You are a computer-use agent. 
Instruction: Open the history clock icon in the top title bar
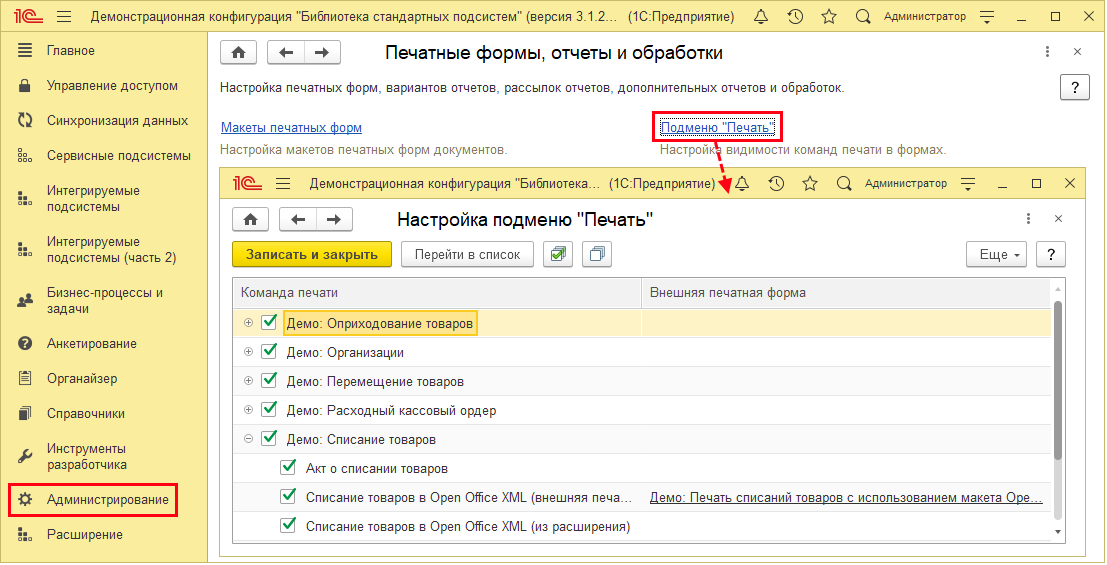coord(794,17)
